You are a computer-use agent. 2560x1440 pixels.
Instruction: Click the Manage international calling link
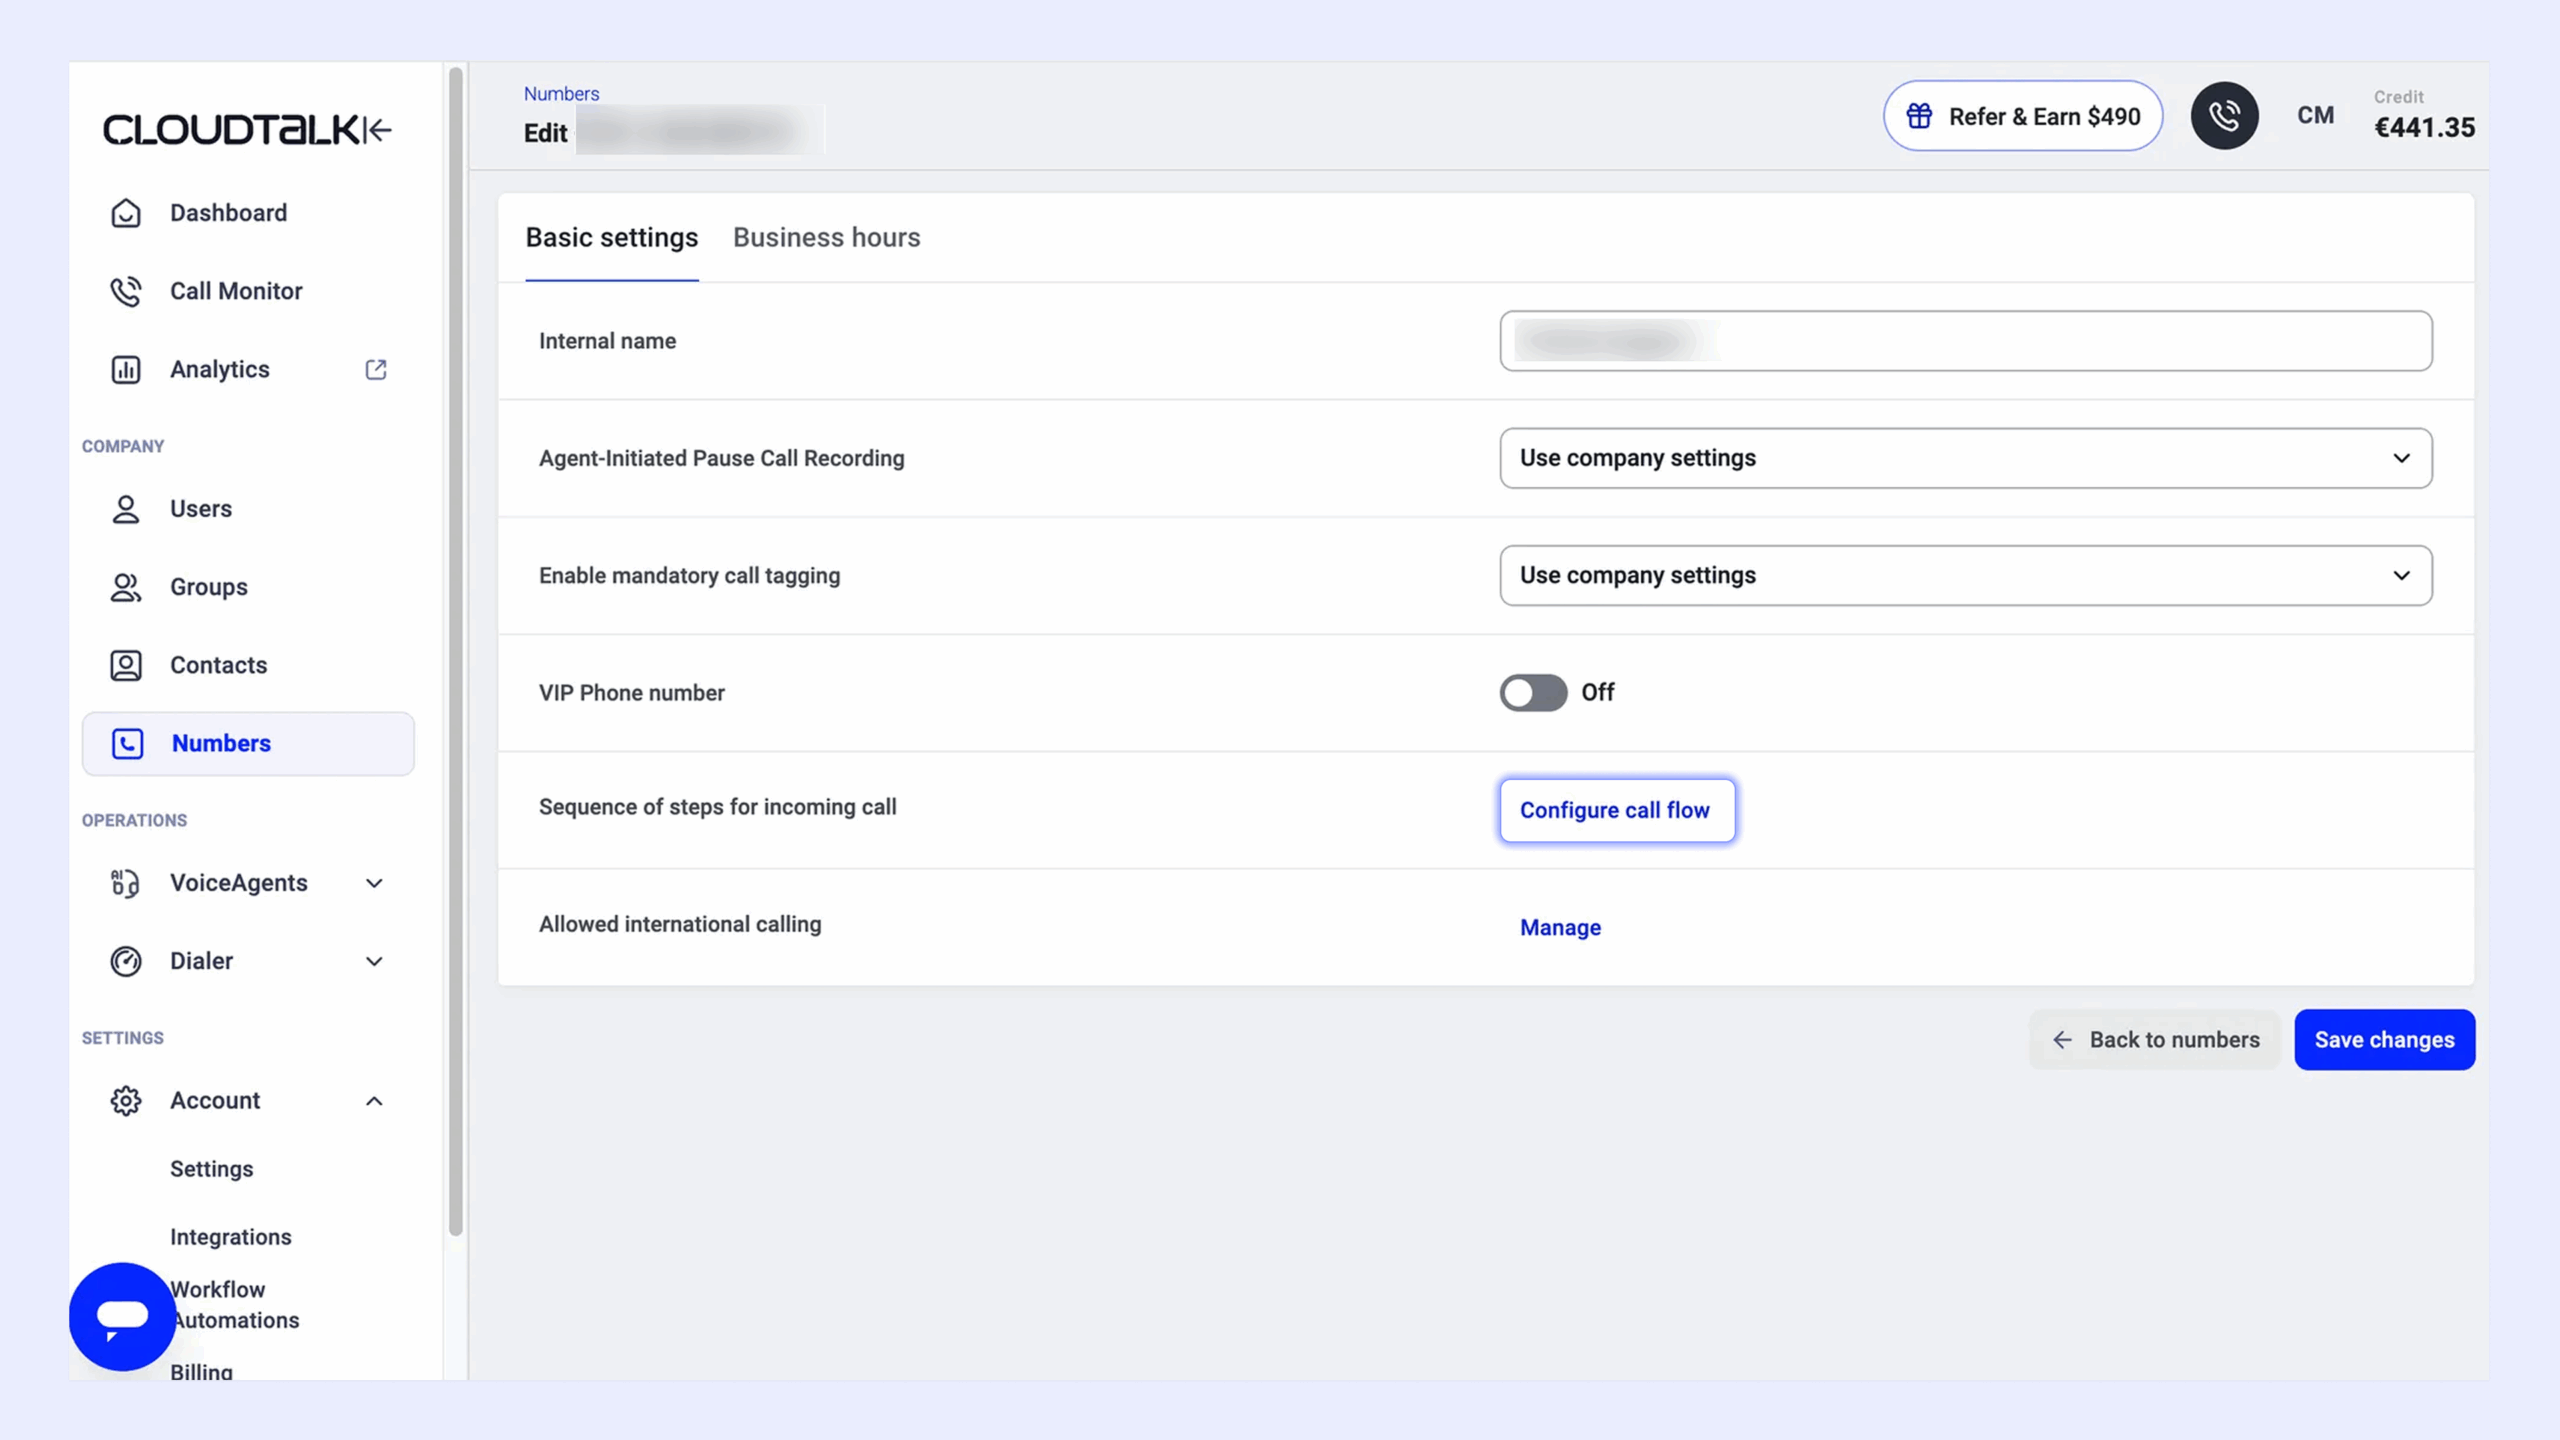click(1560, 927)
